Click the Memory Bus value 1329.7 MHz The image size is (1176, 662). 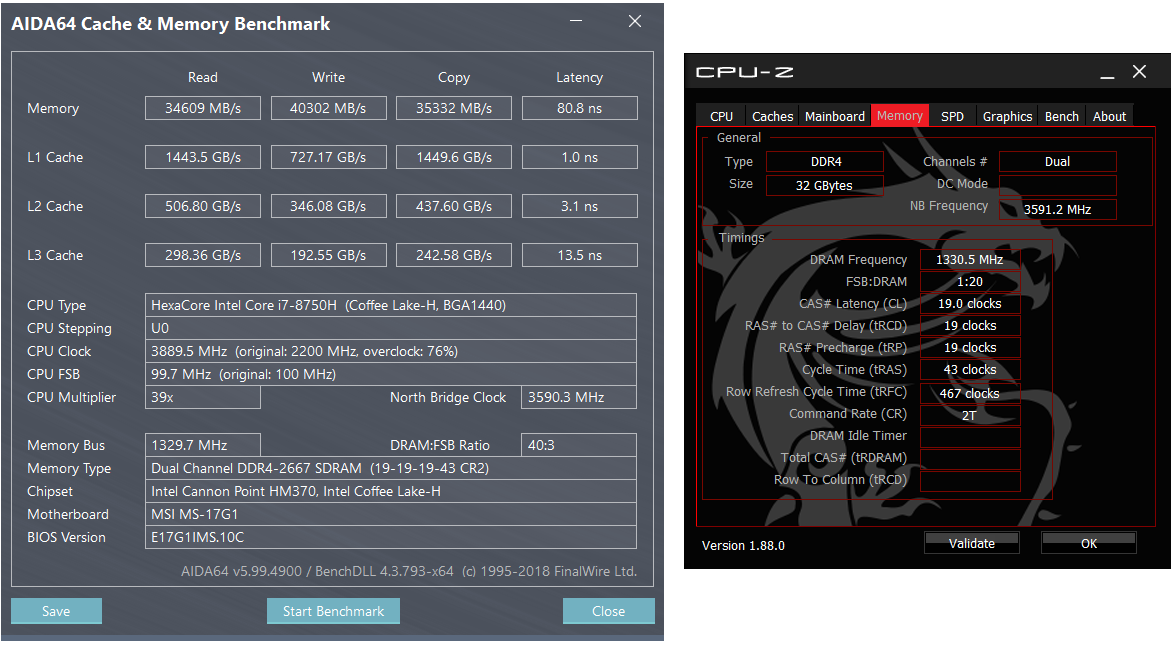(203, 445)
